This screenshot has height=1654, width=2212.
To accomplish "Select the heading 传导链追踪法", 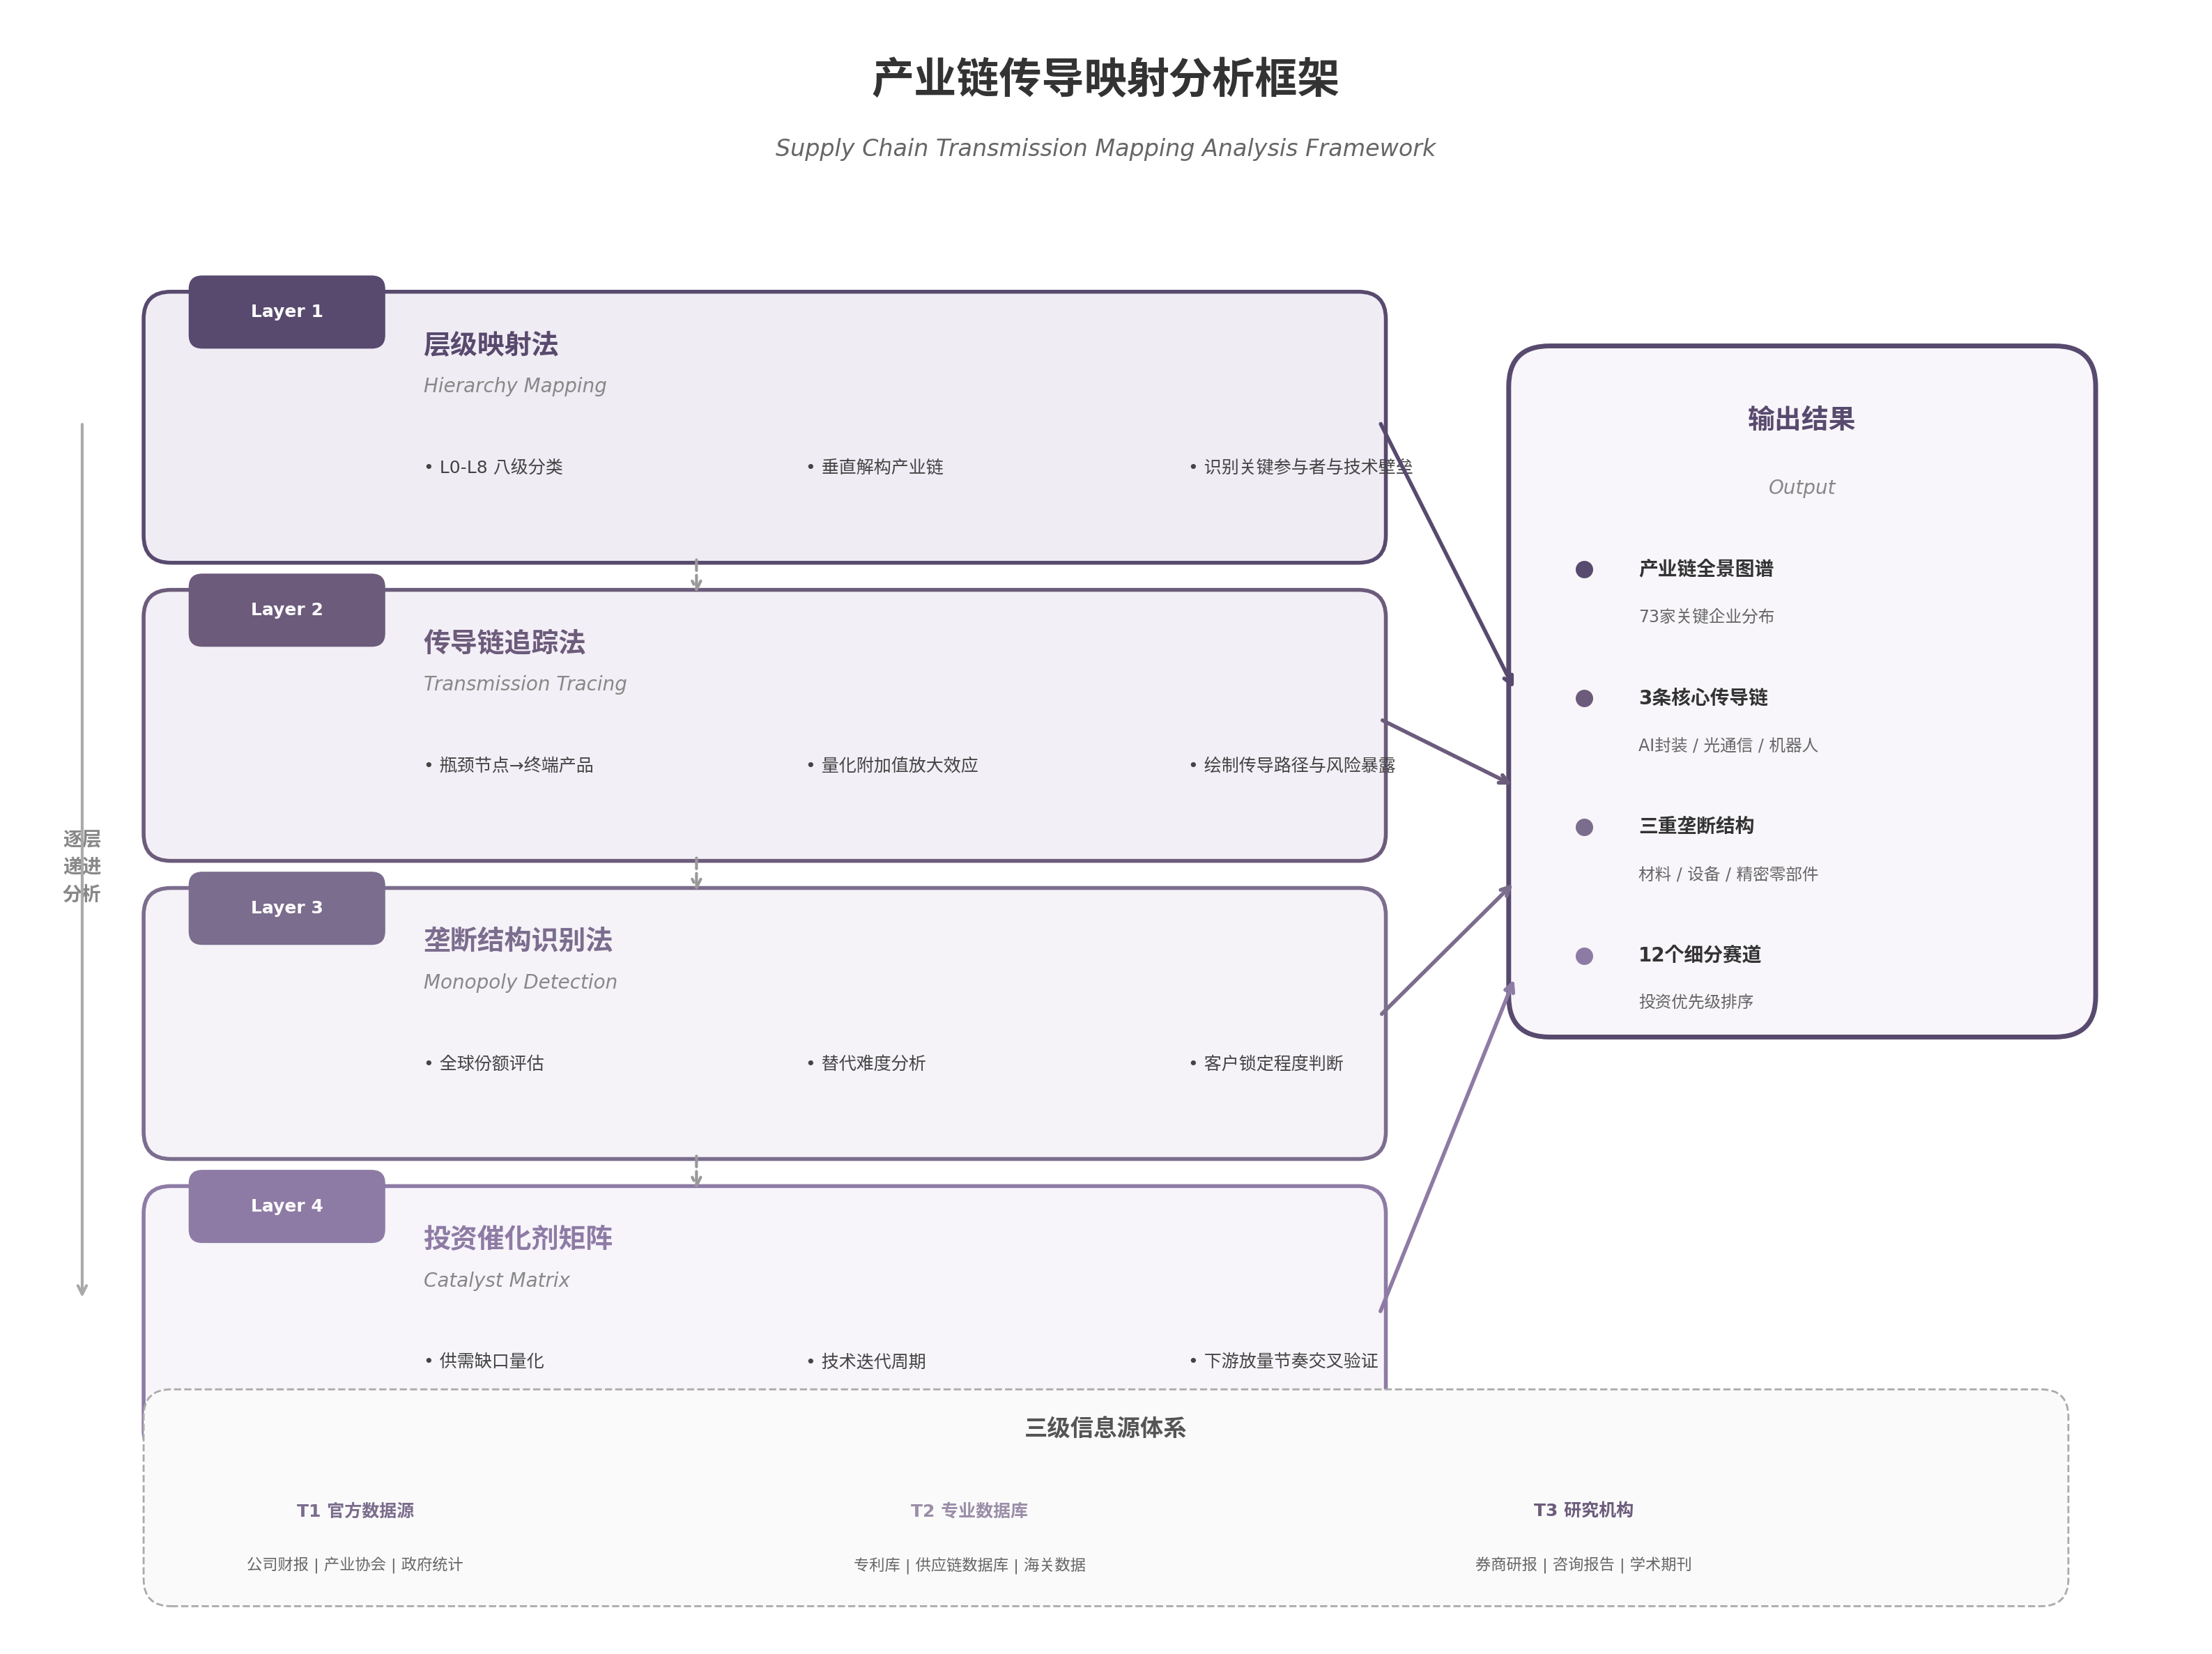I will [x=504, y=642].
